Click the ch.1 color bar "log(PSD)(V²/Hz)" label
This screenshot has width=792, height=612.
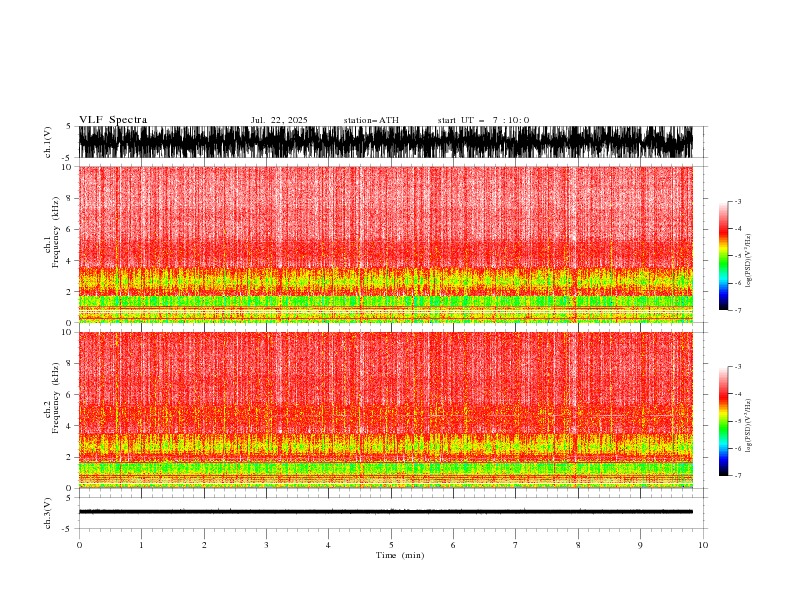pos(749,261)
